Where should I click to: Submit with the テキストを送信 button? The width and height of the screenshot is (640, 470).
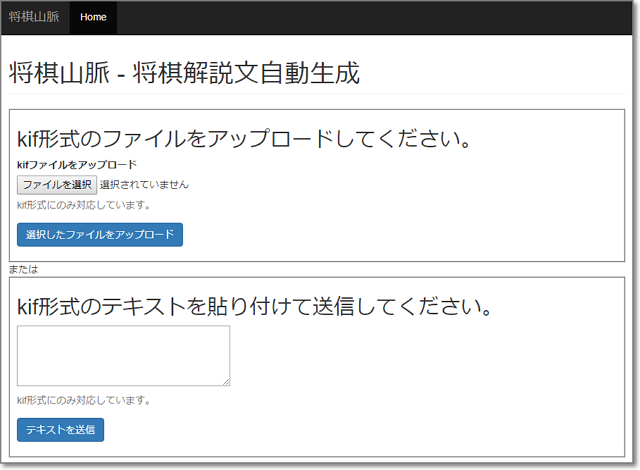60,429
